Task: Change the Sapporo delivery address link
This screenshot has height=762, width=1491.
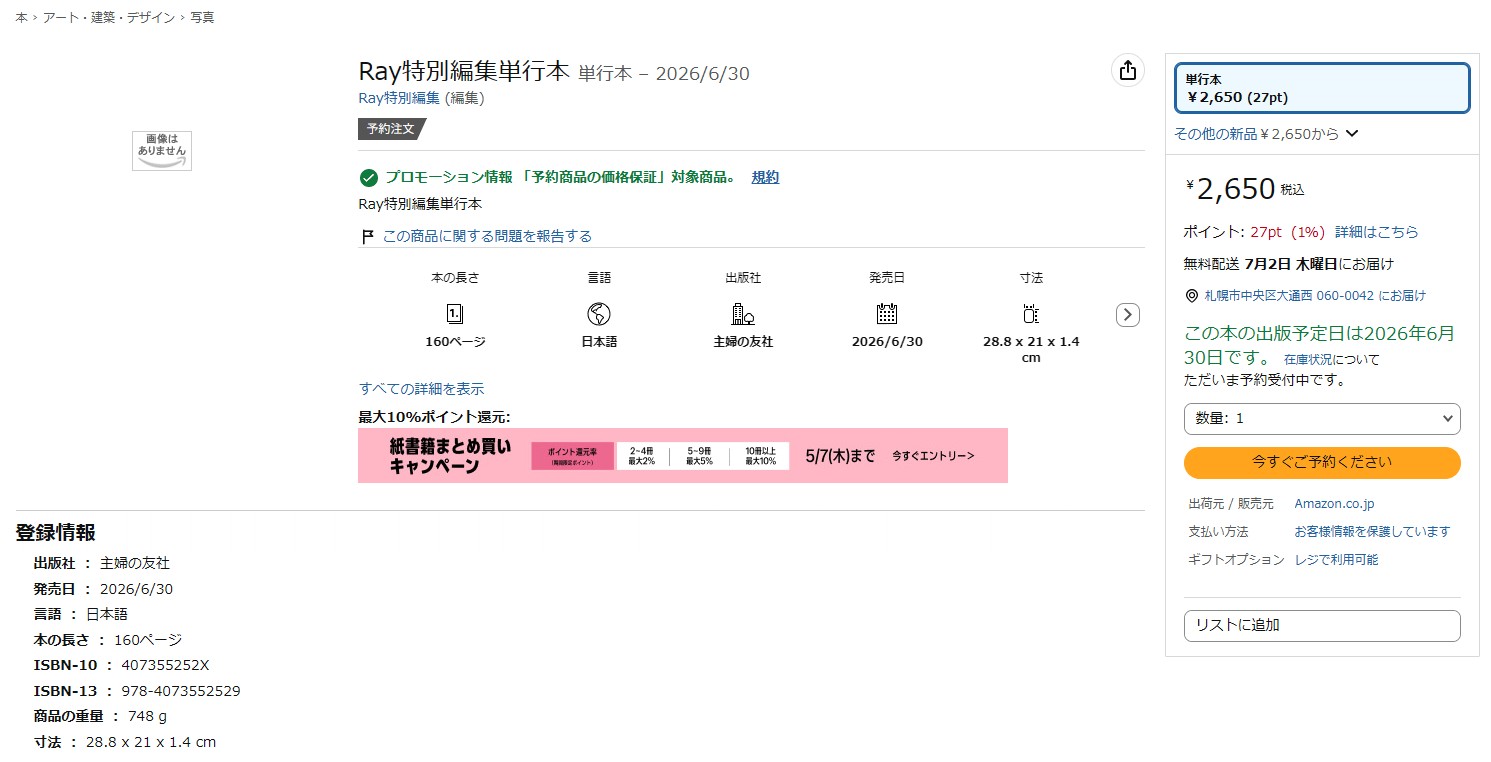Action: [x=1315, y=296]
